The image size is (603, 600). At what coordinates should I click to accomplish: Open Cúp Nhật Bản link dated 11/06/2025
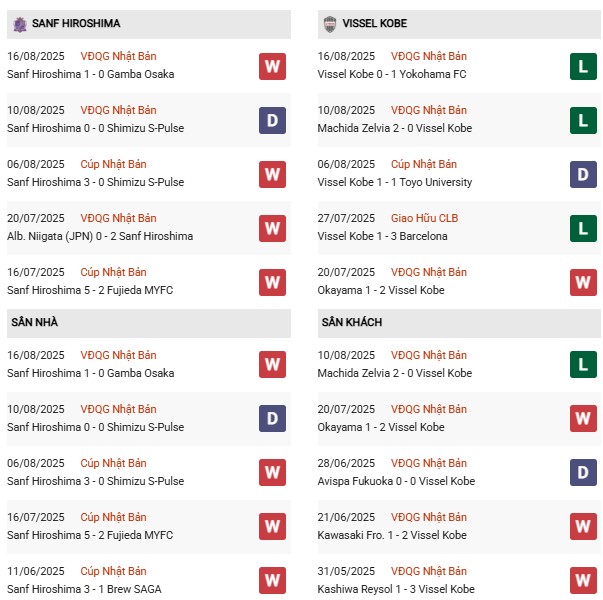click(x=113, y=571)
